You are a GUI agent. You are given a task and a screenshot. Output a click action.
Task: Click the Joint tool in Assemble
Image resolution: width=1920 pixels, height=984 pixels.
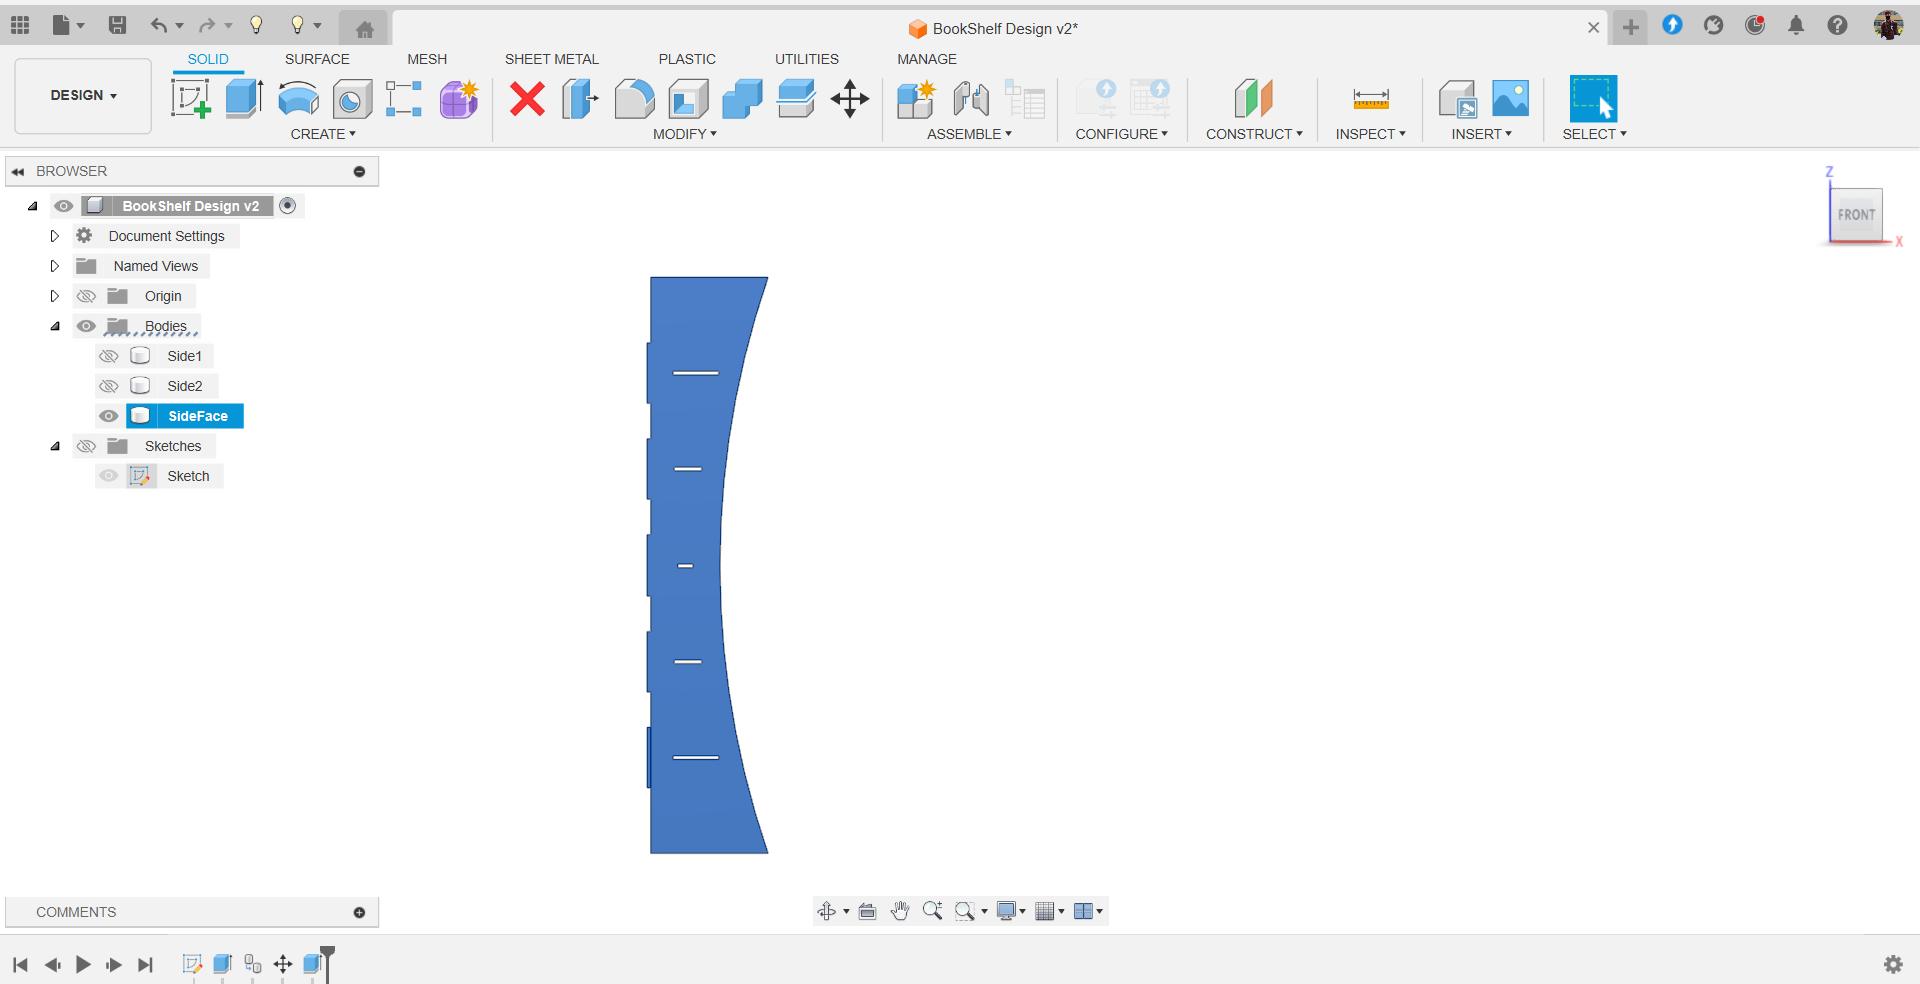pyautogui.click(x=971, y=99)
